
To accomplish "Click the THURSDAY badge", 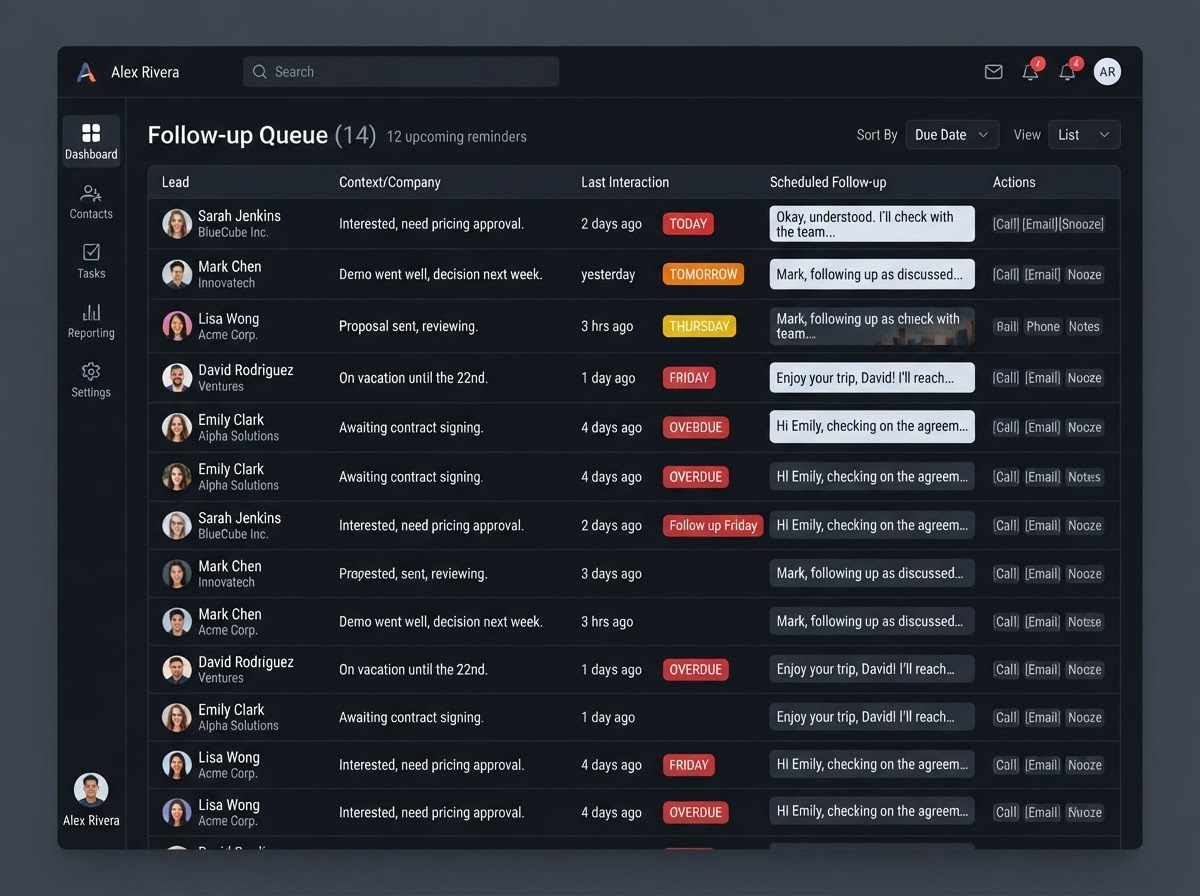I will (699, 326).
